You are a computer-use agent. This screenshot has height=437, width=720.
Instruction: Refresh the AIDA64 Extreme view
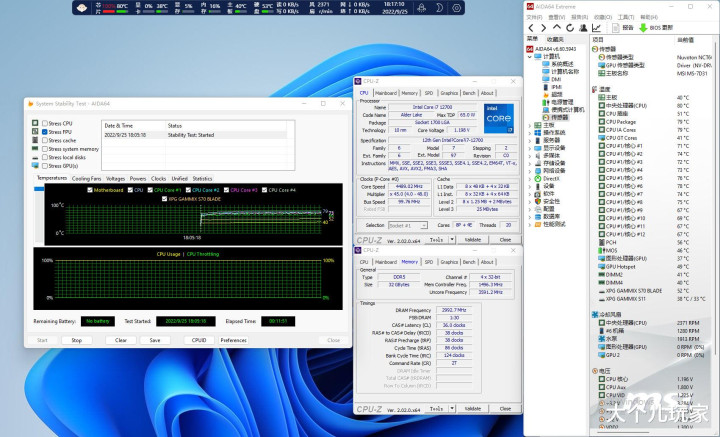[x=570, y=28]
